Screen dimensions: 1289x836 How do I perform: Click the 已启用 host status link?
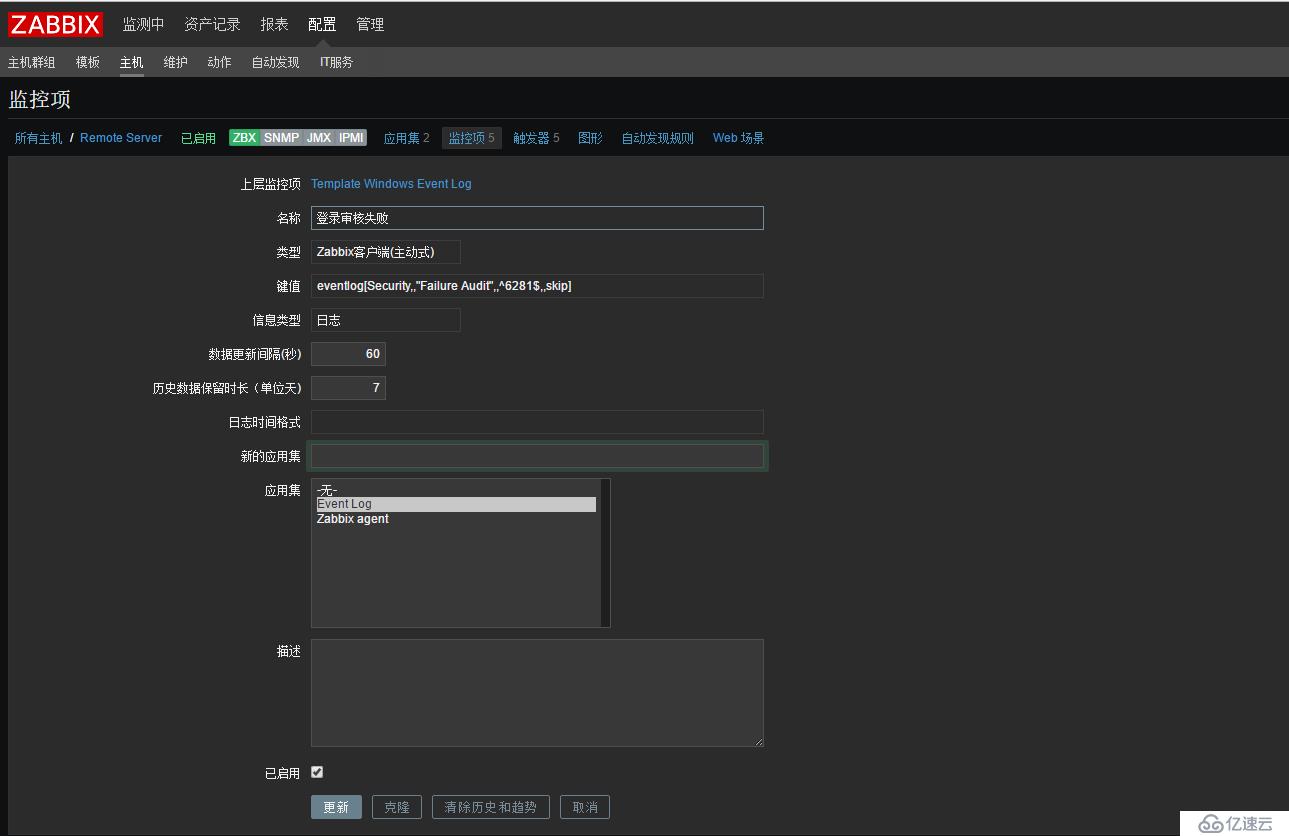coord(198,138)
